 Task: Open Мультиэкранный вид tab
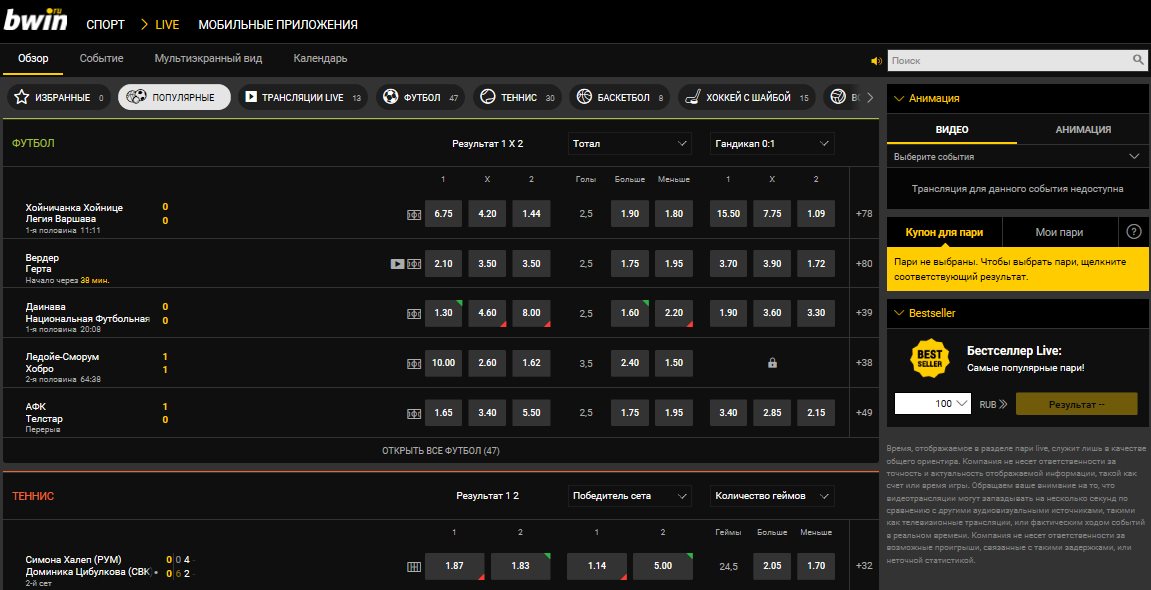coord(208,58)
